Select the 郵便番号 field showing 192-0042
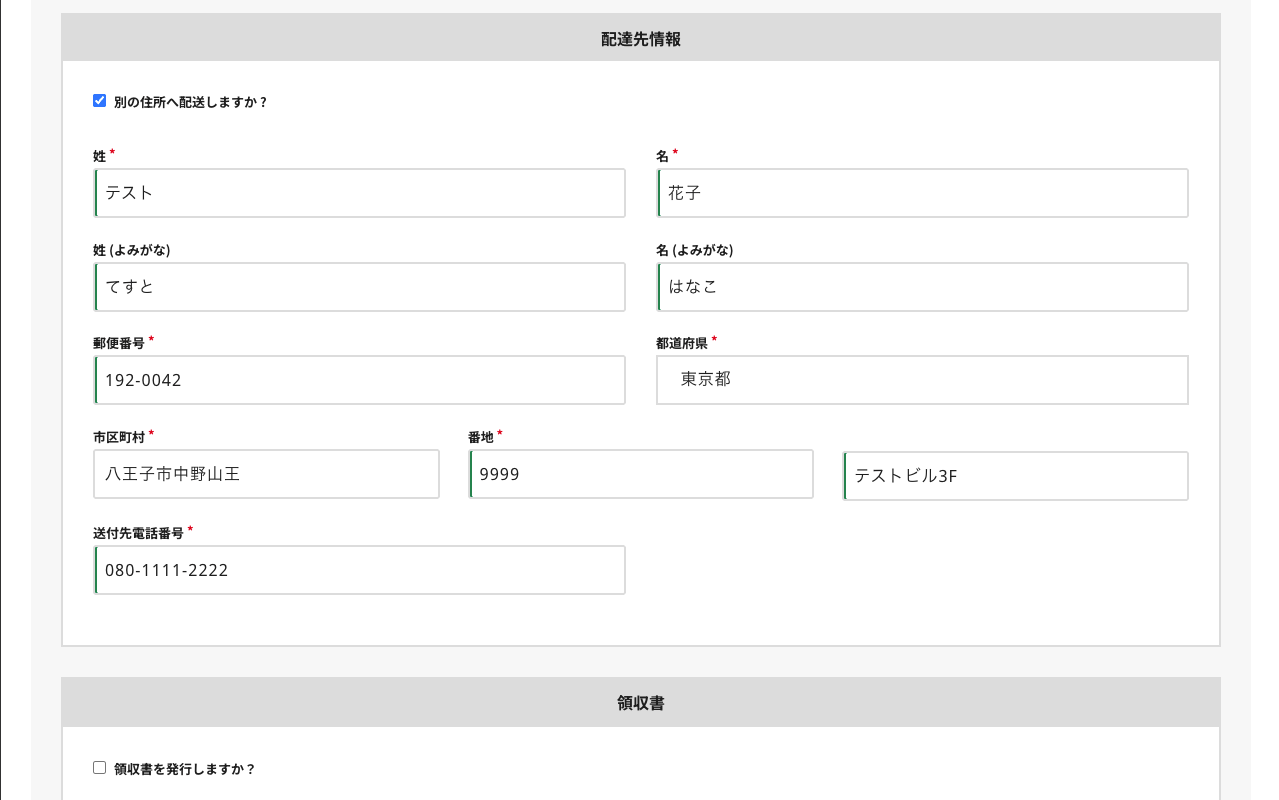1279x800 pixels. point(360,380)
